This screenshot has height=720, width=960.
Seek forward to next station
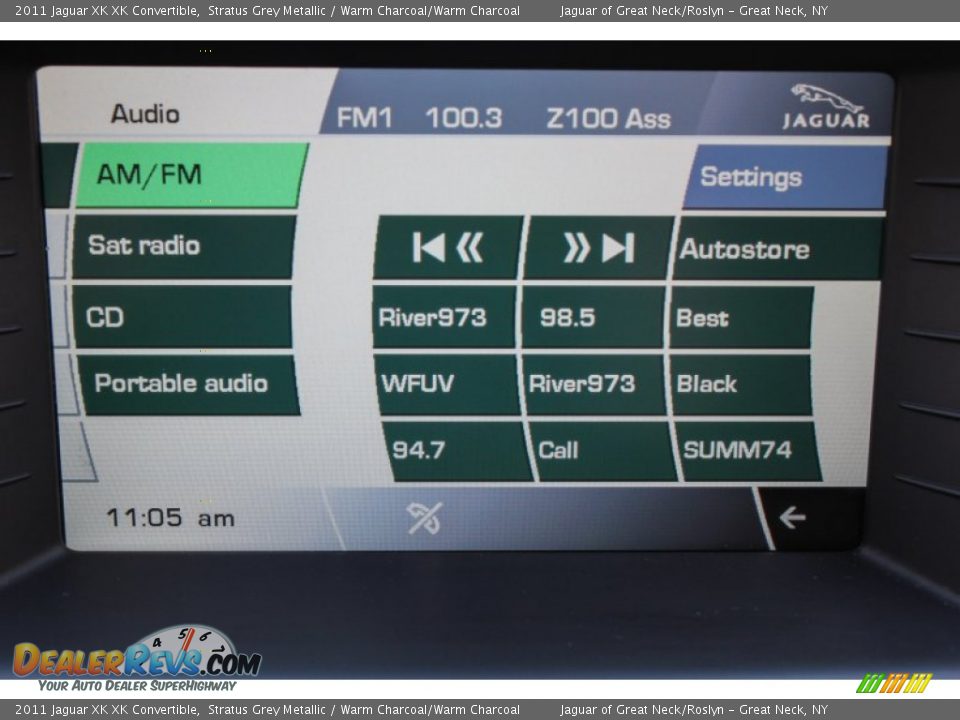(x=598, y=249)
